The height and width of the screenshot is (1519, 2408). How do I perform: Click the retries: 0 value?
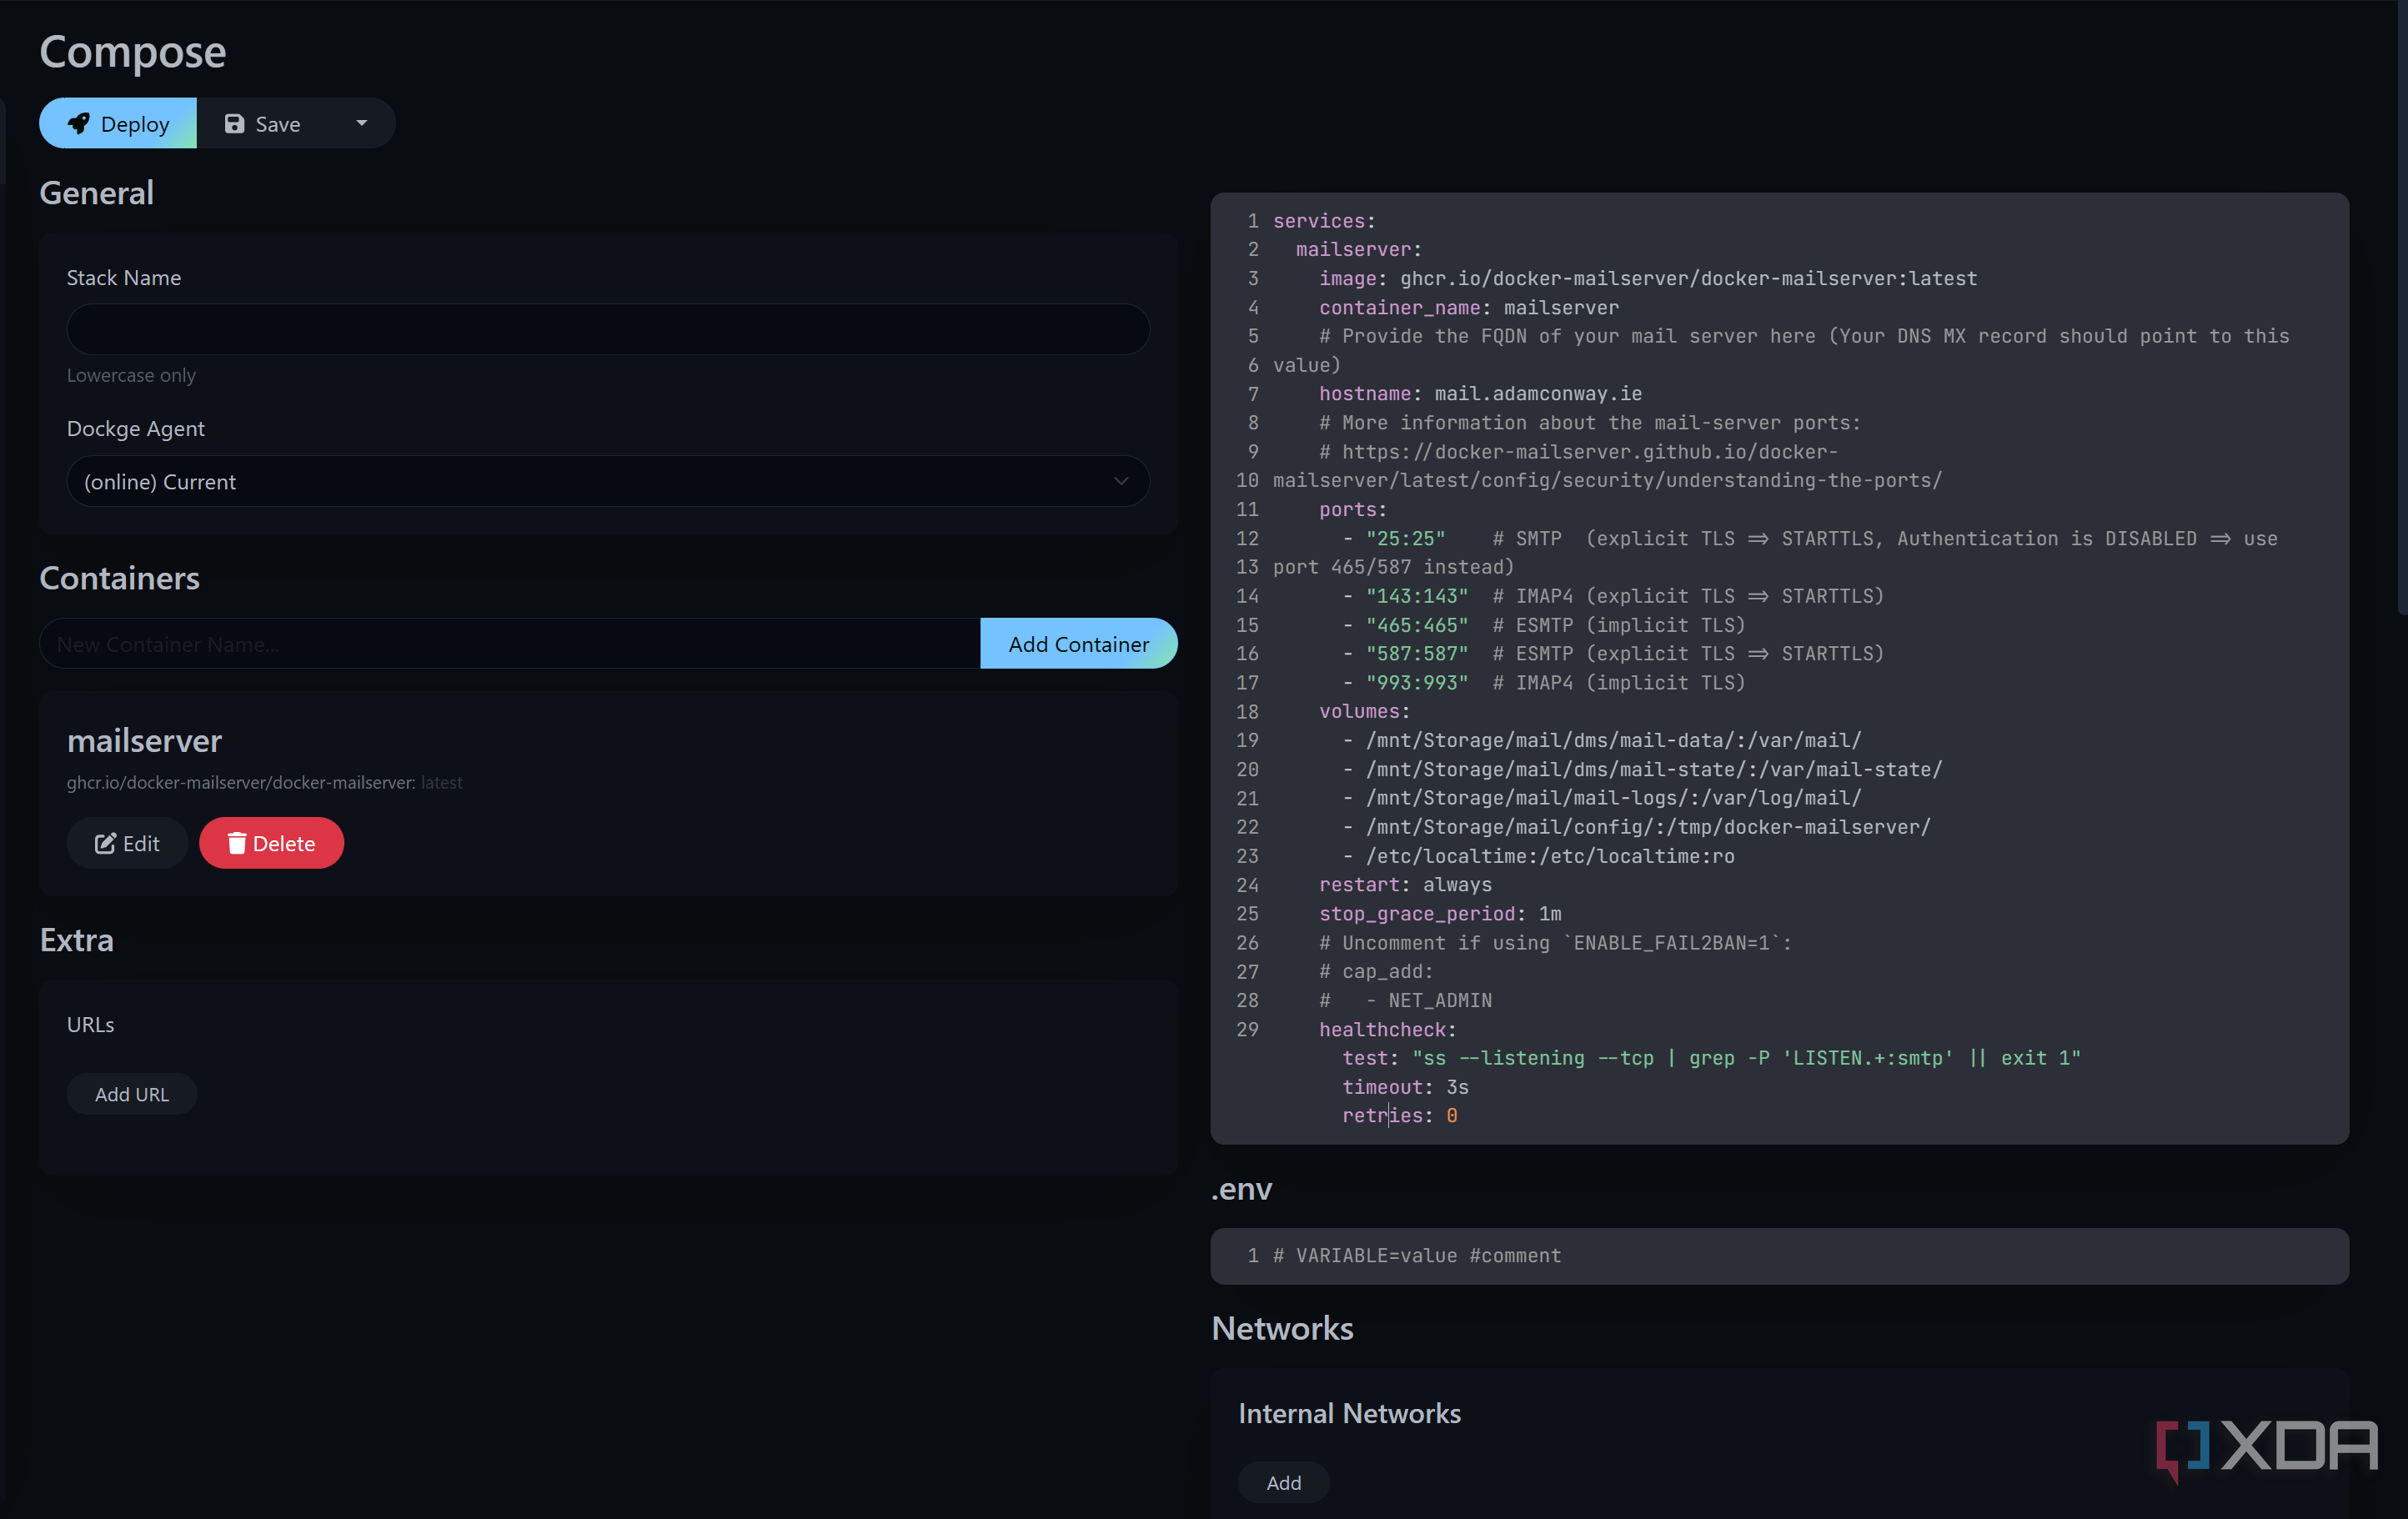[1451, 1115]
